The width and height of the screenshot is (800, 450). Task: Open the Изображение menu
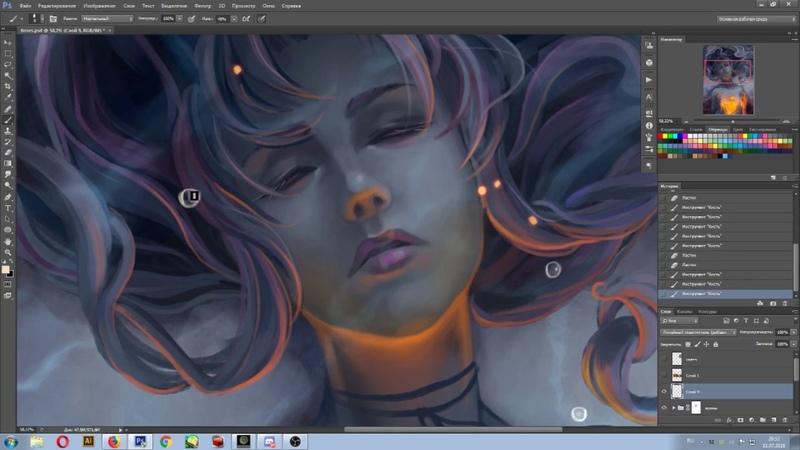[x=99, y=6]
